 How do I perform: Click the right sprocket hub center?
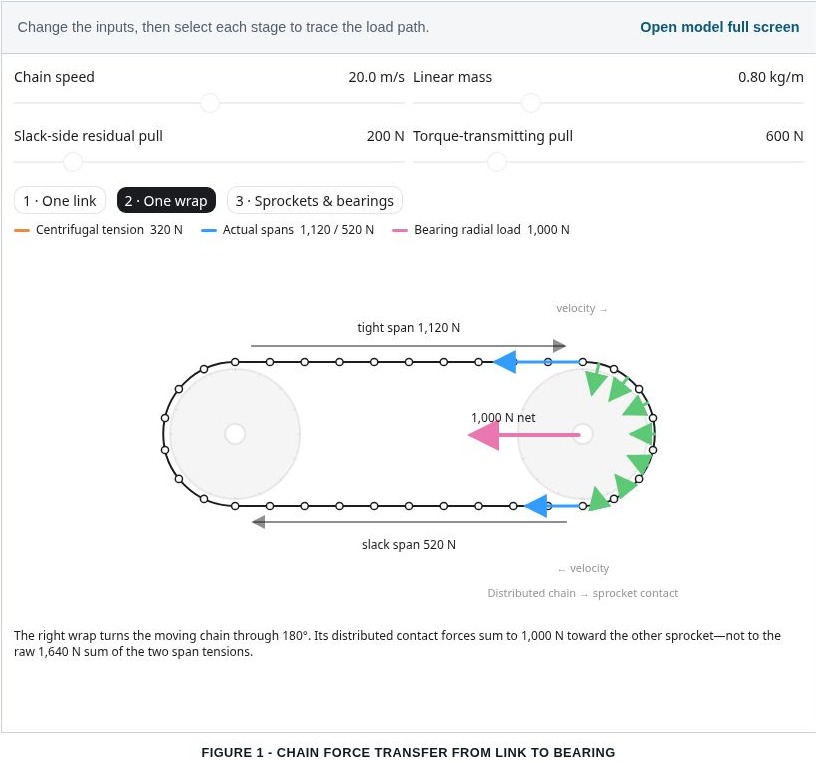583,434
